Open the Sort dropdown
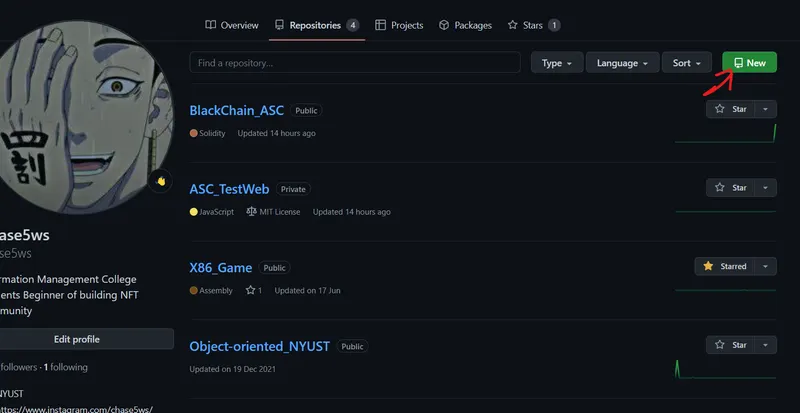The image size is (800, 413). [687, 63]
